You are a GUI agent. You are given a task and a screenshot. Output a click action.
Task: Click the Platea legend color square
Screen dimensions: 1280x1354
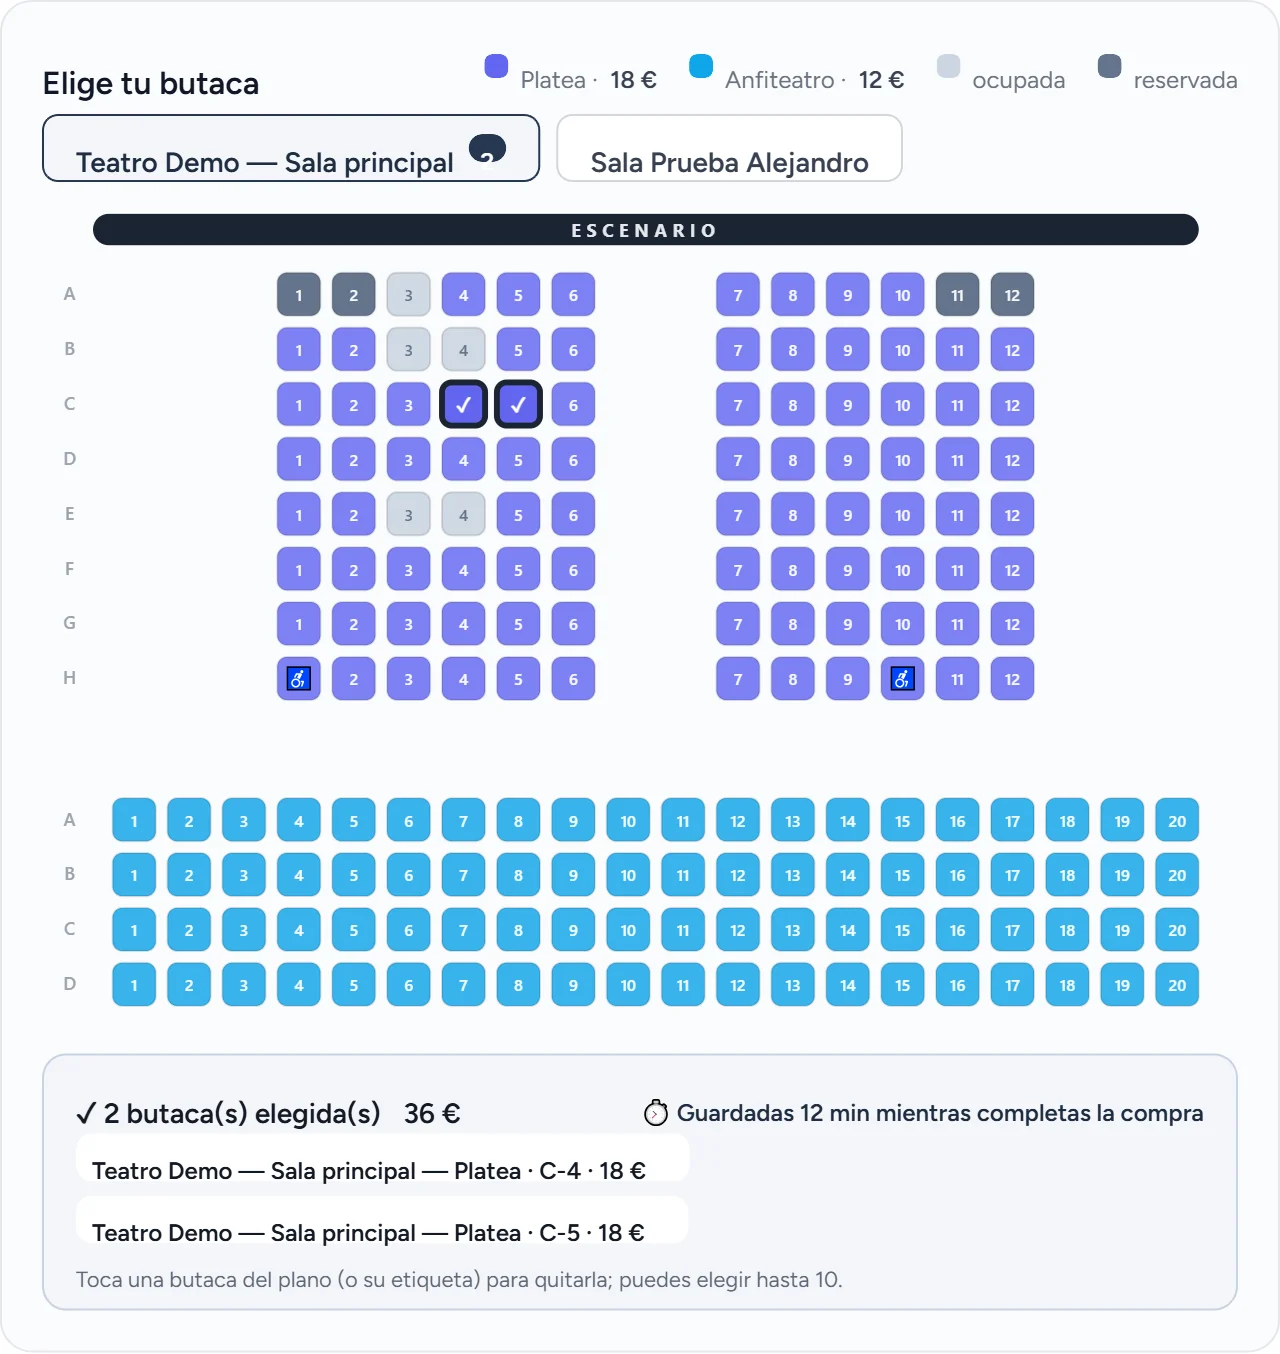496,66
